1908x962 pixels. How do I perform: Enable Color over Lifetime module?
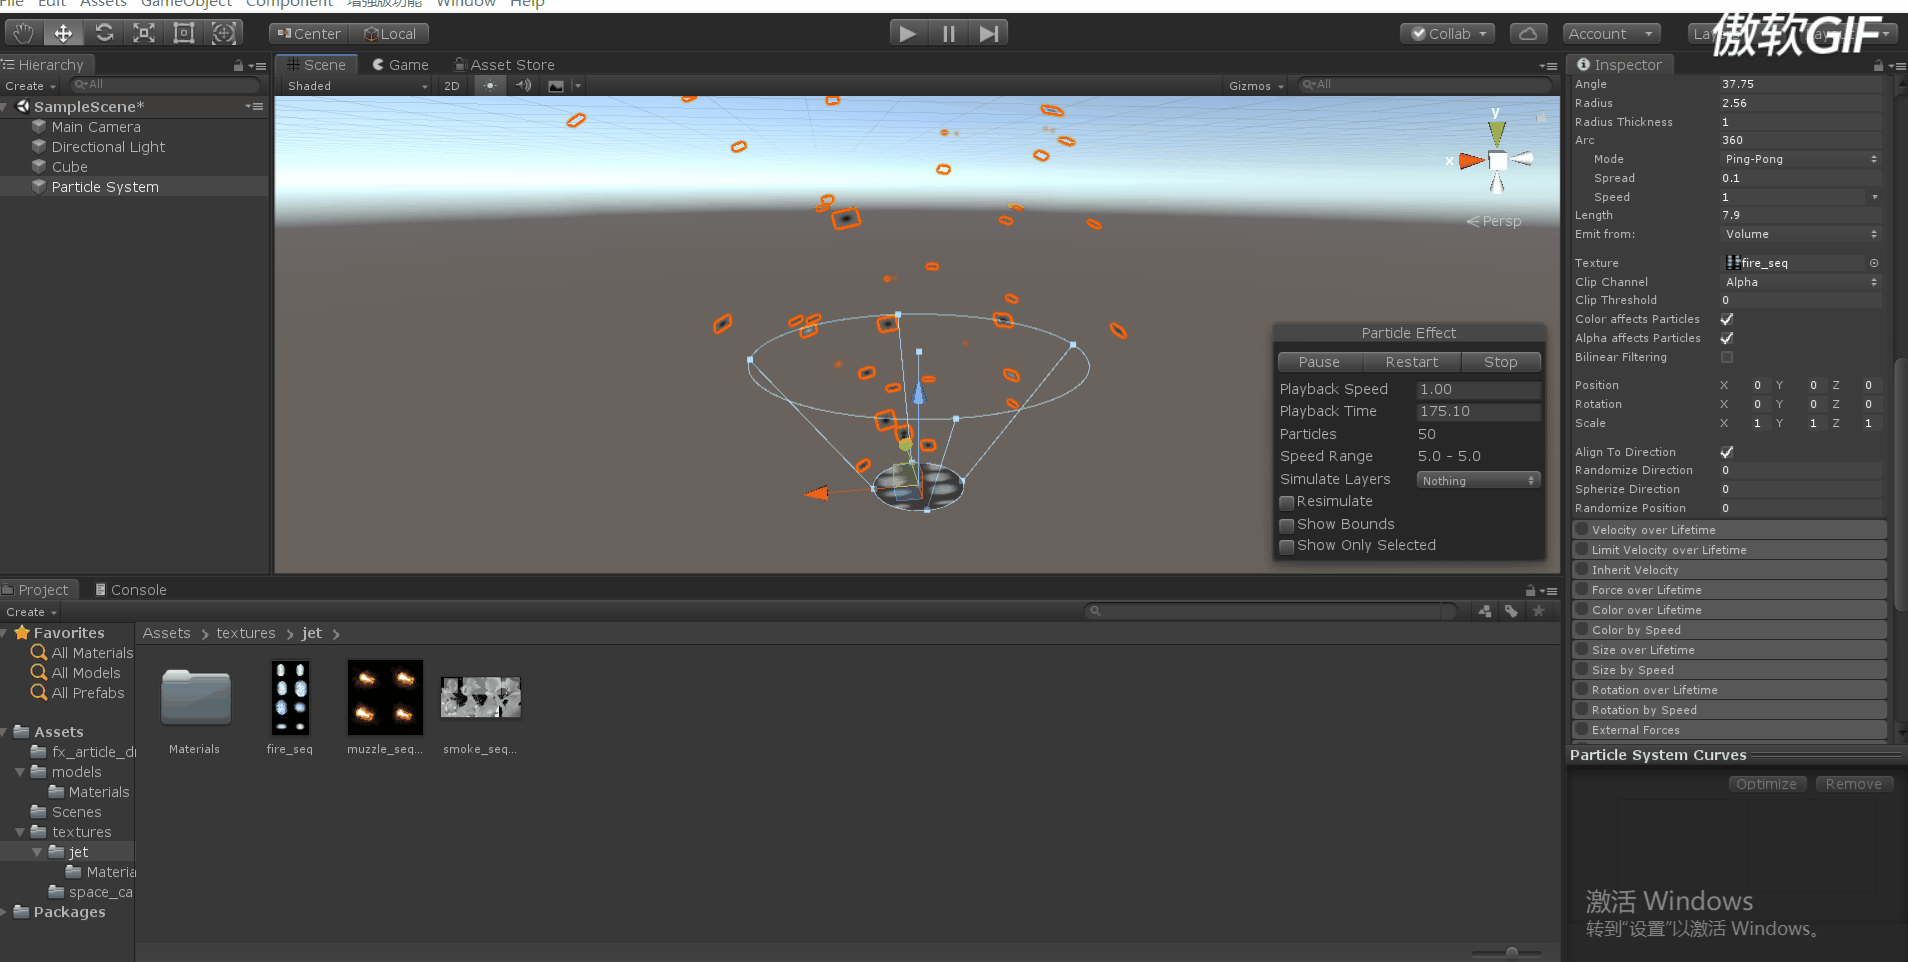[1582, 610]
